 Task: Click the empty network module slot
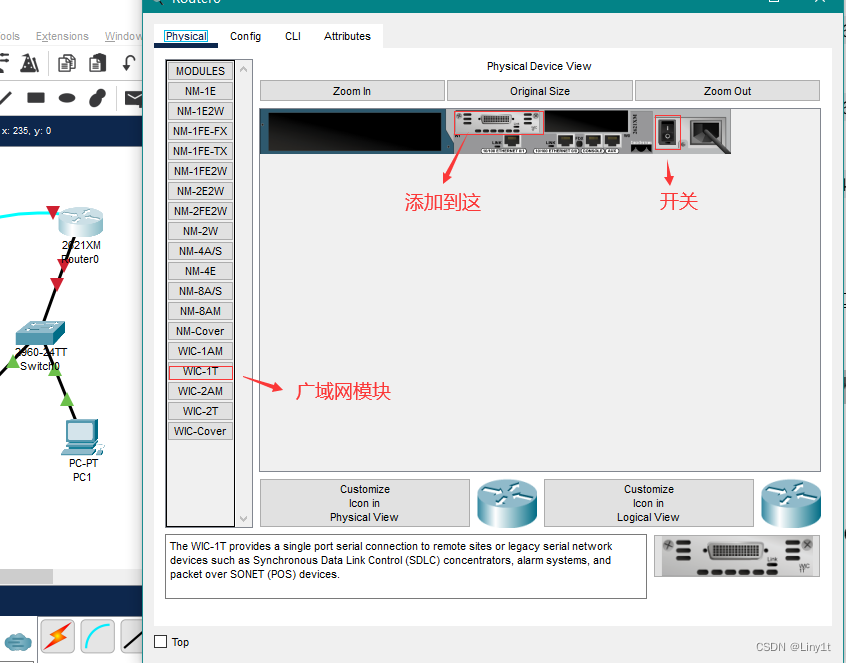(354, 132)
